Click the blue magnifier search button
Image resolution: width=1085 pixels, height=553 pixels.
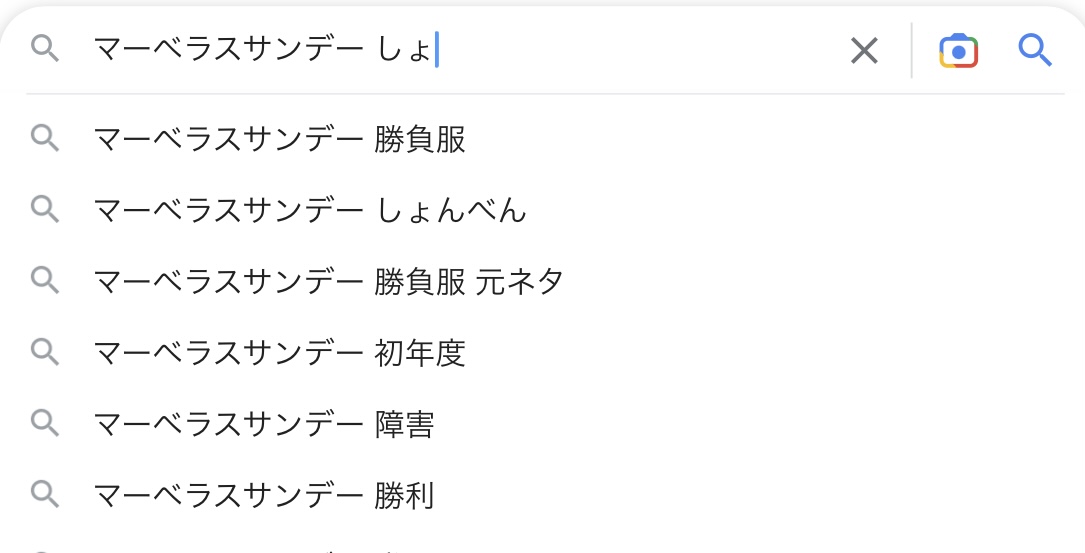tap(1035, 51)
